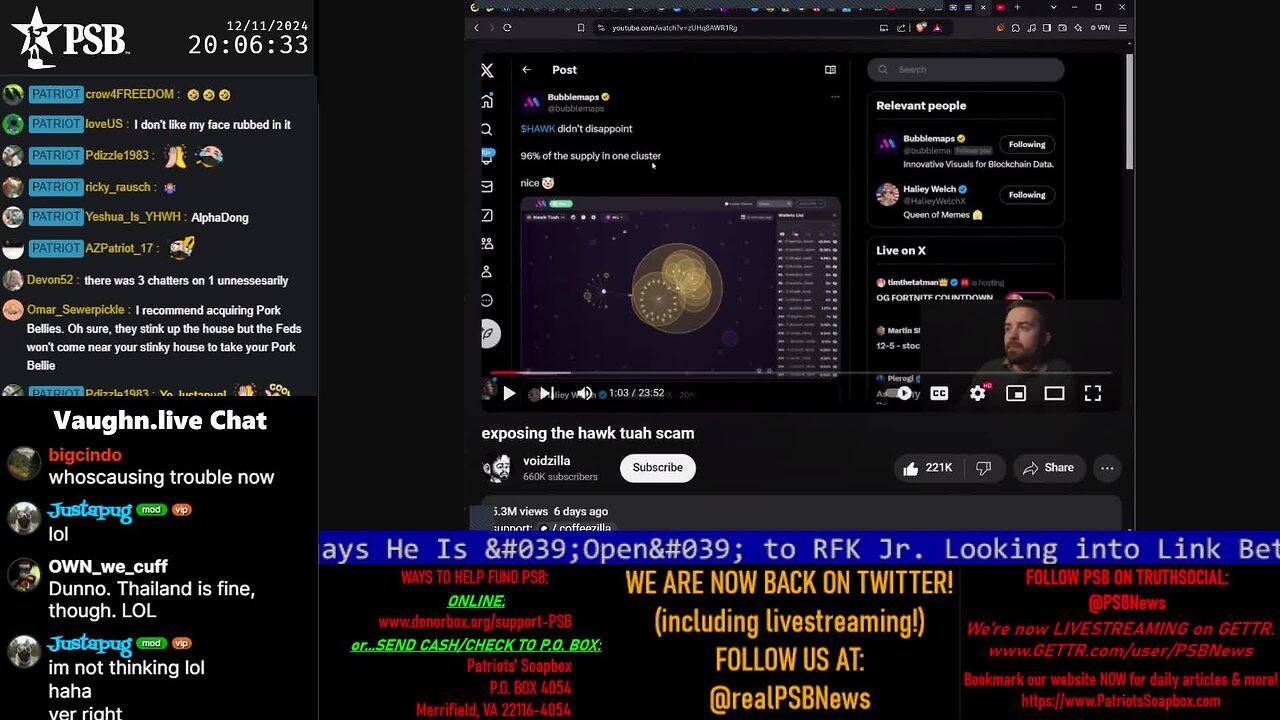The image size is (1280, 720).
Task: Click into the X search field
Action: click(x=966, y=70)
